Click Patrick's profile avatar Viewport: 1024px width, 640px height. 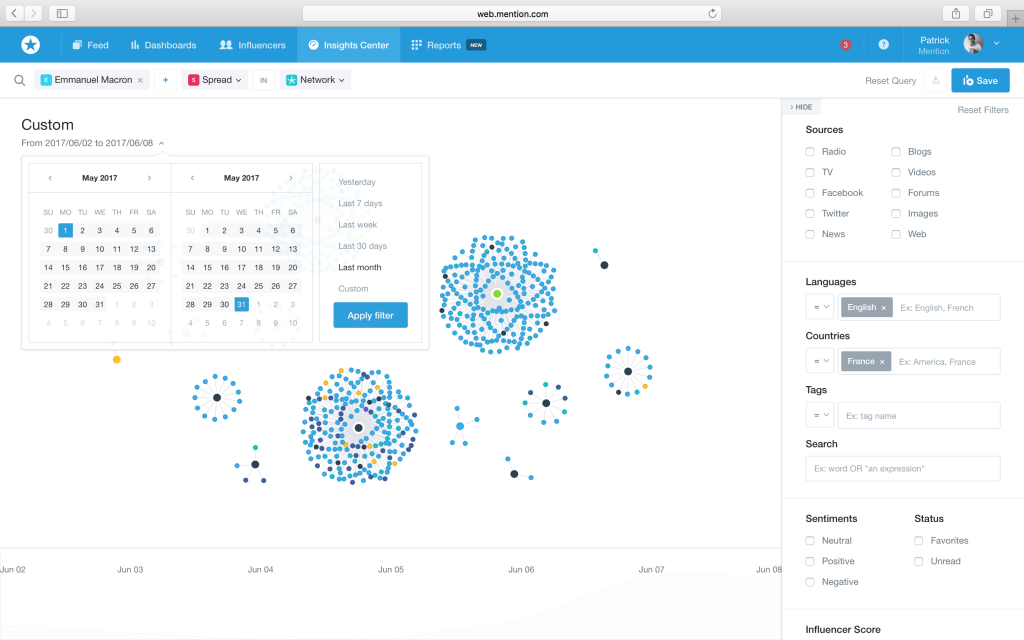(x=973, y=44)
